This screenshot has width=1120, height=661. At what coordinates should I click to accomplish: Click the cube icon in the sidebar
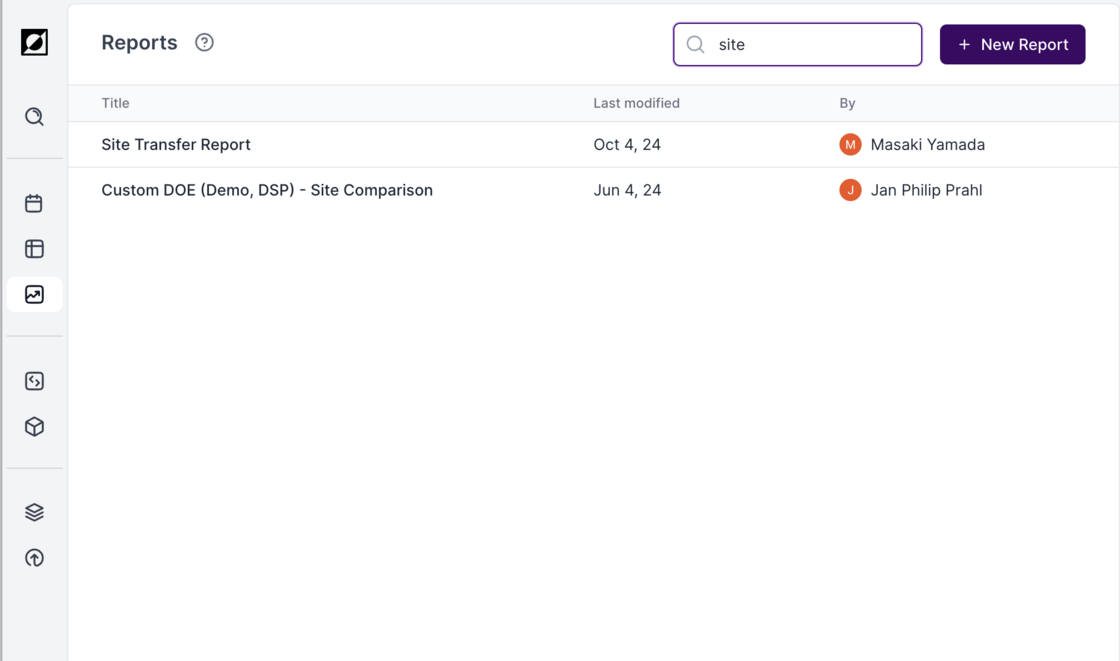coord(34,427)
